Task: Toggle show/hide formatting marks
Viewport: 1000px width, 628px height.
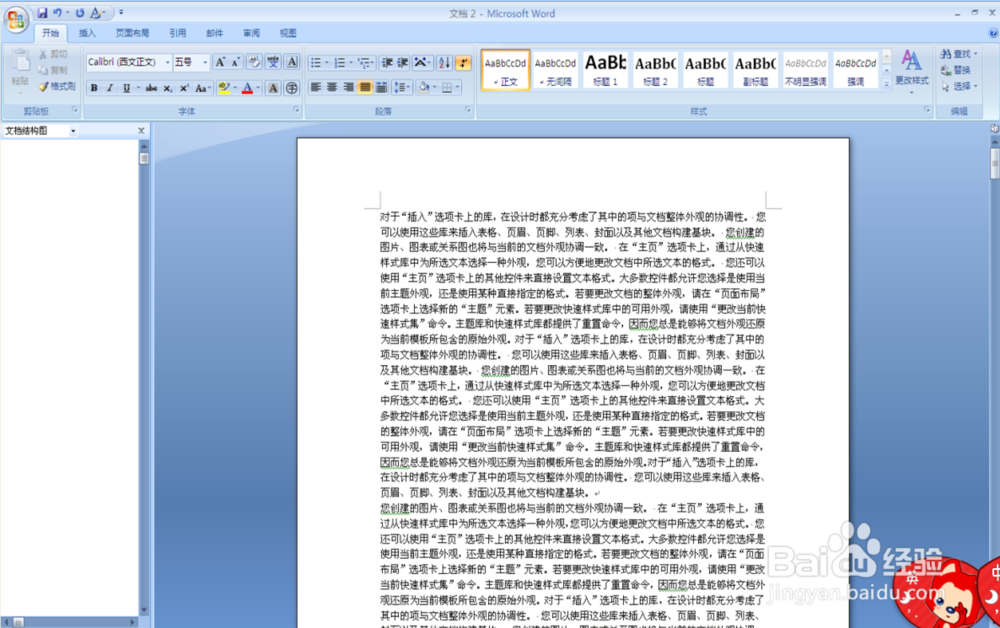Action: coord(463,62)
